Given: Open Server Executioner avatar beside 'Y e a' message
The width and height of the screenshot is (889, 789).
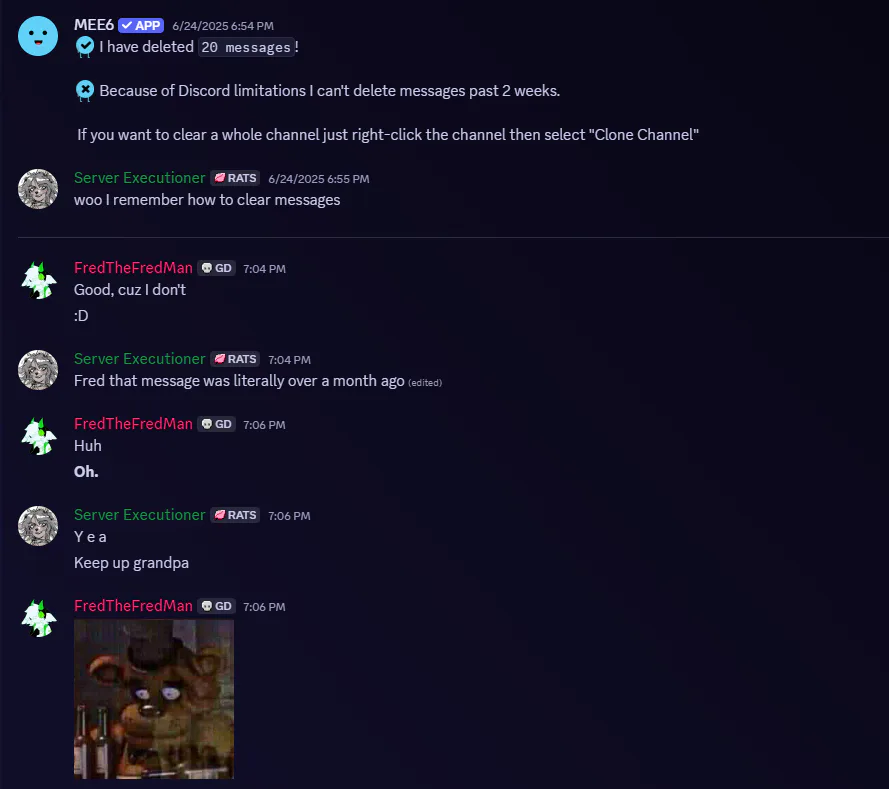Looking at the screenshot, I should (x=38, y=526).
